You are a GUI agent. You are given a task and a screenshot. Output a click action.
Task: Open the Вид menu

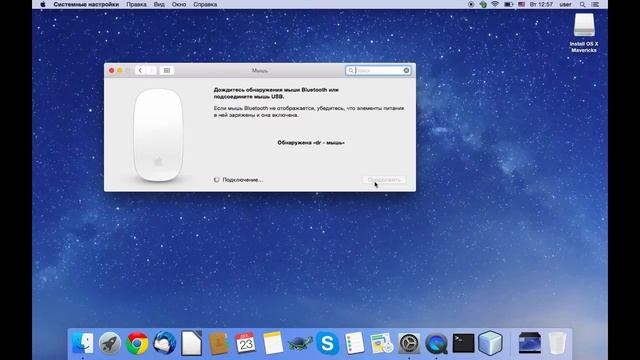pos(159,4)
